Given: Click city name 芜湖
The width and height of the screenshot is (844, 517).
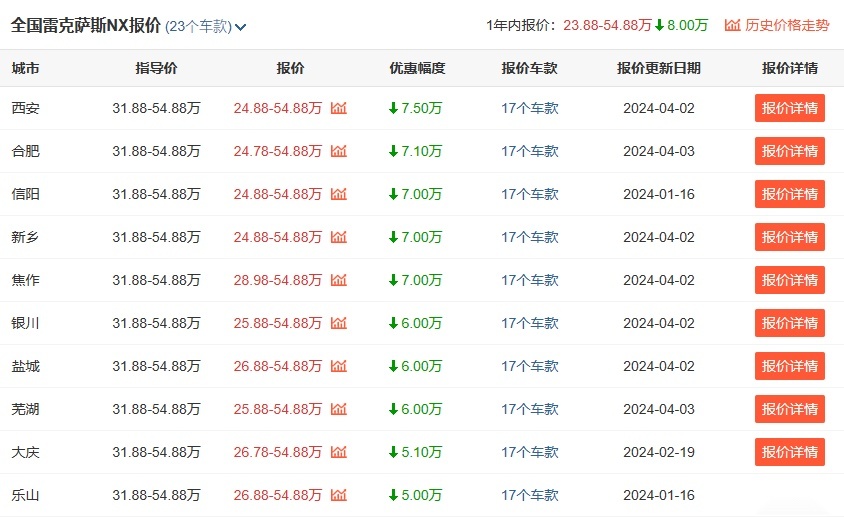Looking at the screenshot, I should (25, 410).
